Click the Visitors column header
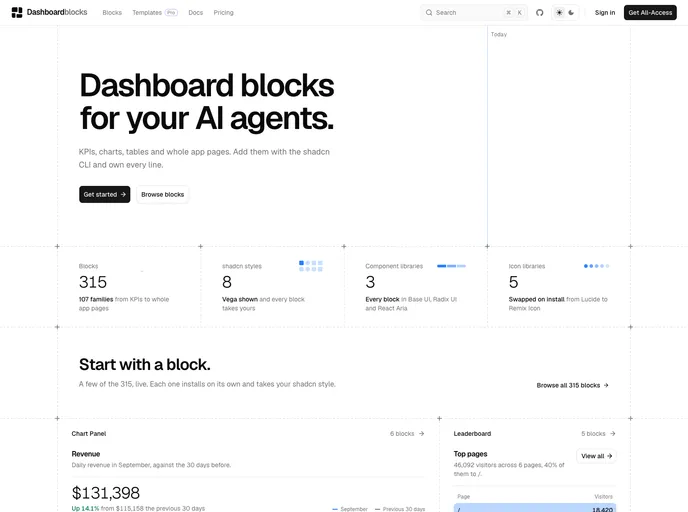 click(x=603, y=497)
